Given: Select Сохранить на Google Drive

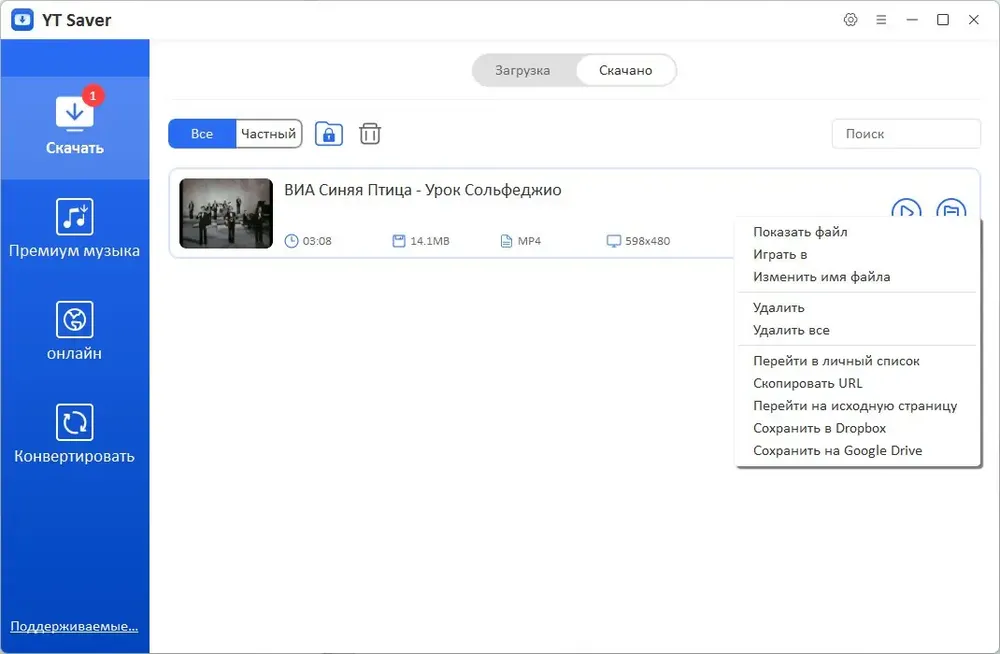Looking at the screenshot, I should (x=837, y=450).
